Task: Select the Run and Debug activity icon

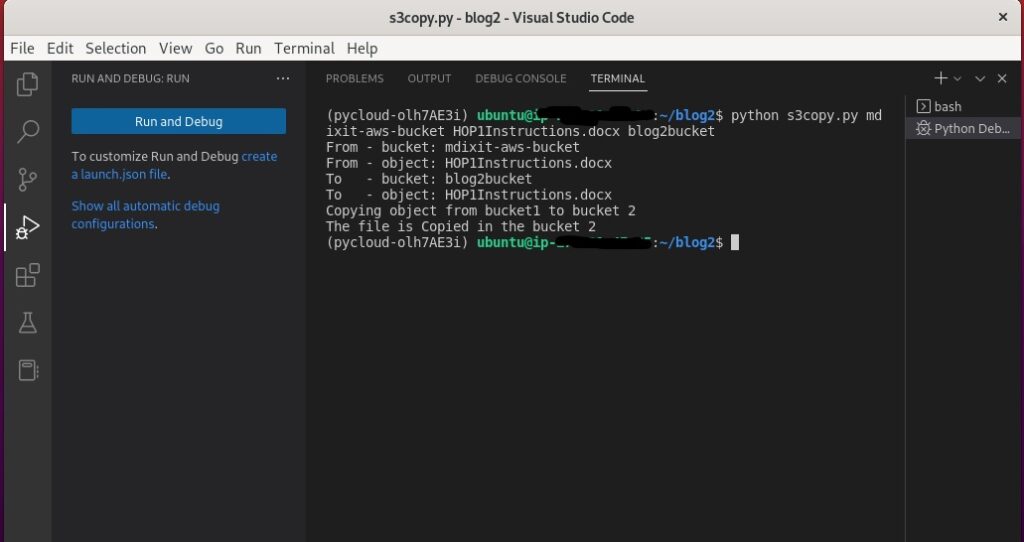Action: (x=27, y=227)
